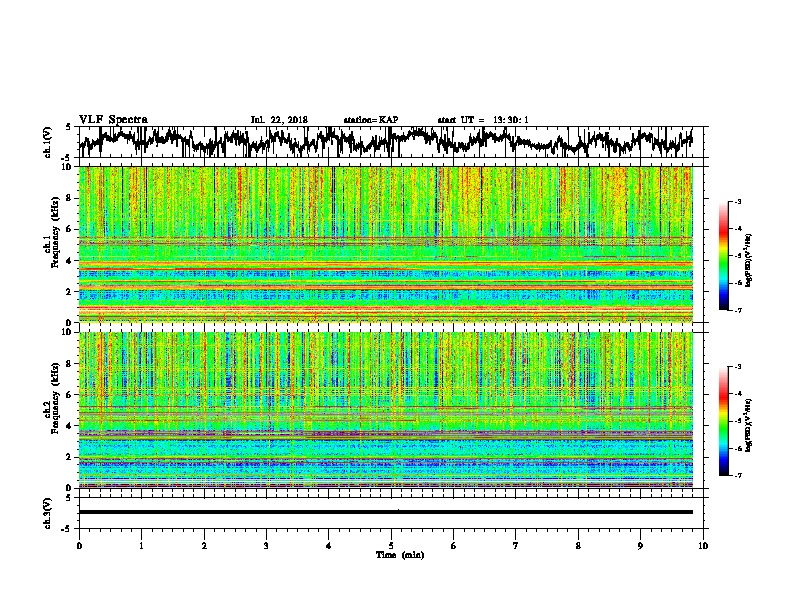The width and height of the screenshot is (792, 612).
Task: Click the "ch.1(V)" waveform axis label
Action: tap(48, 141)
